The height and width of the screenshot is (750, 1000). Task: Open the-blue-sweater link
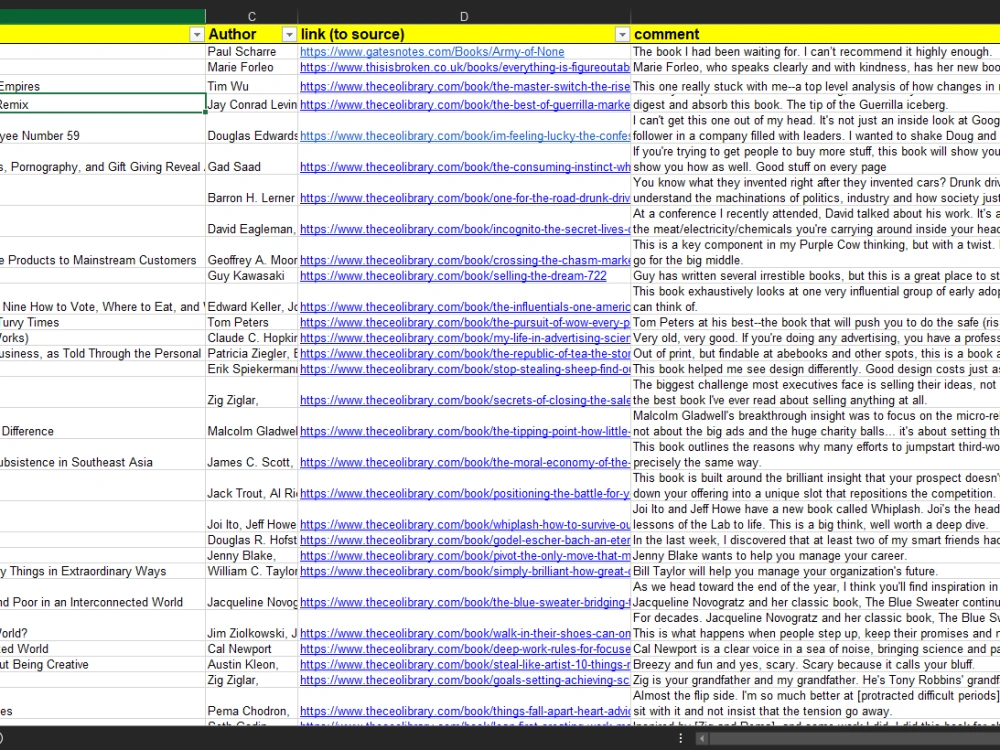464,603
